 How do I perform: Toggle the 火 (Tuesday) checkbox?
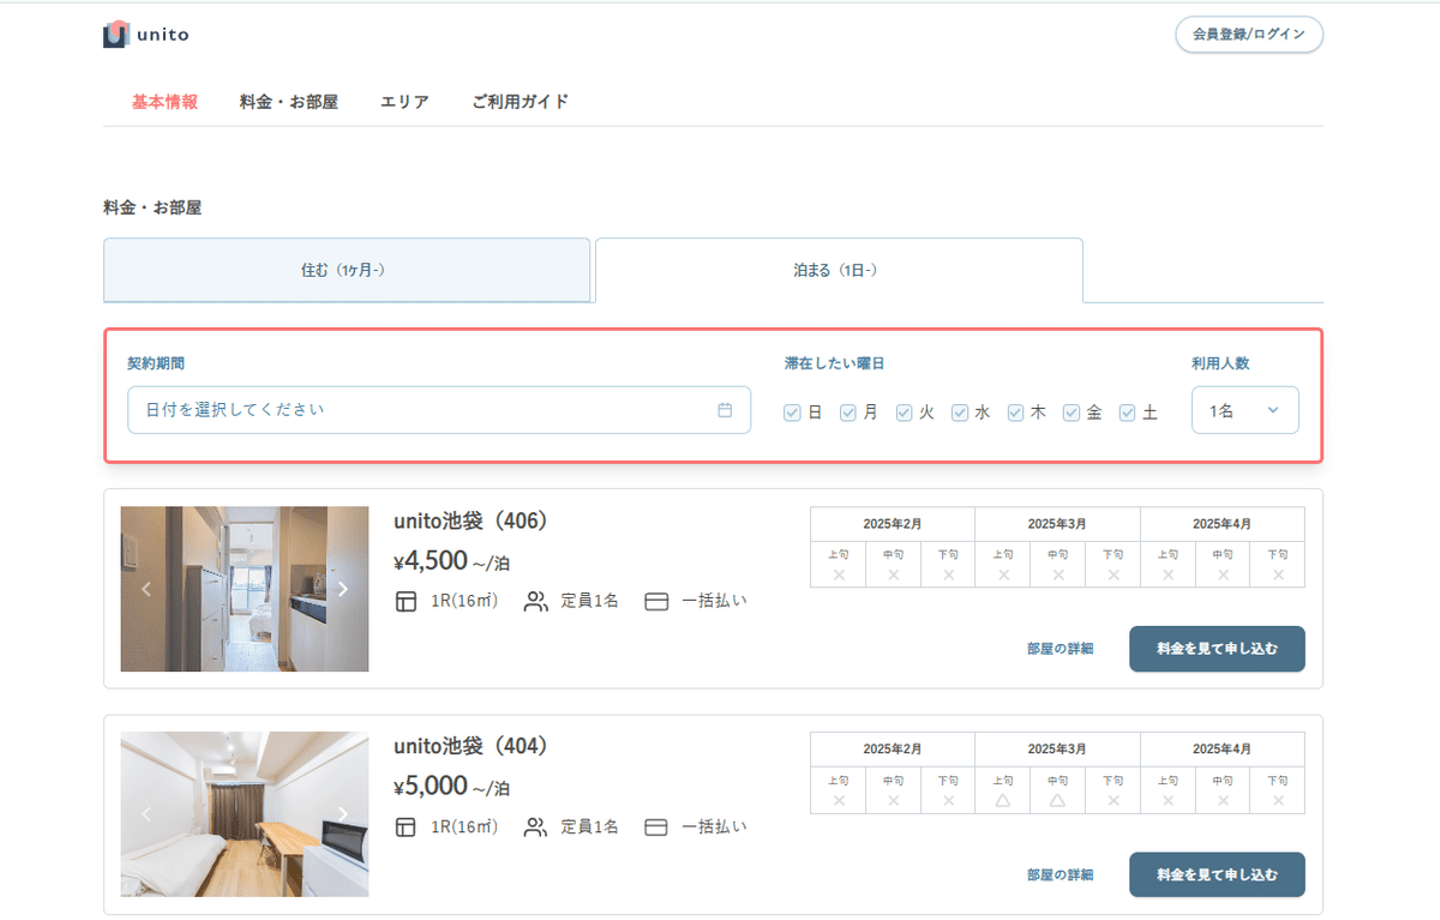pyautogui.click(x=905, y=412)
